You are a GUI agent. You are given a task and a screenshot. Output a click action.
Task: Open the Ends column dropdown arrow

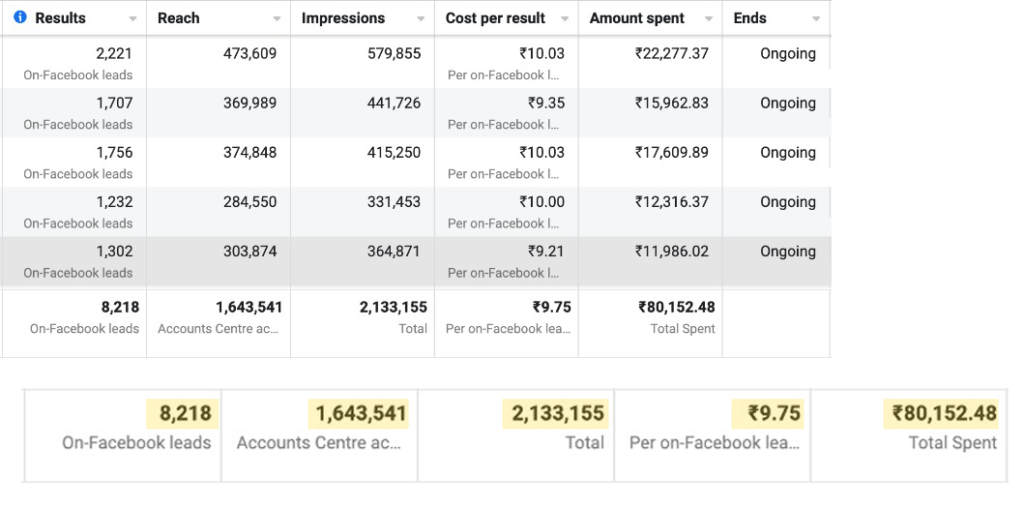pos(816,19)
